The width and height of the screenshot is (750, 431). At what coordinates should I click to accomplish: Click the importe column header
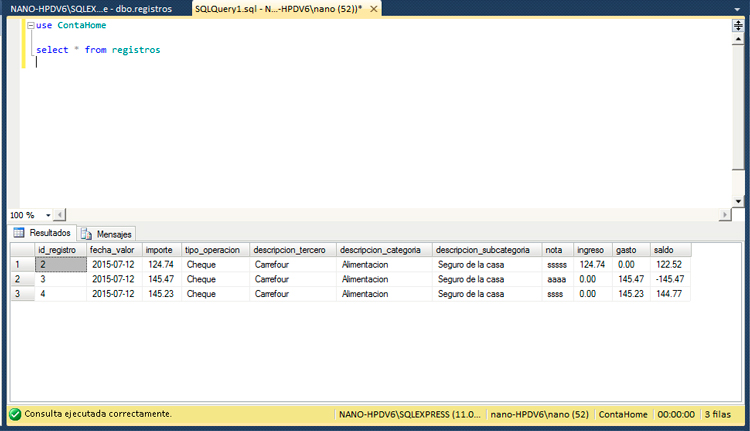pos(162,250)
